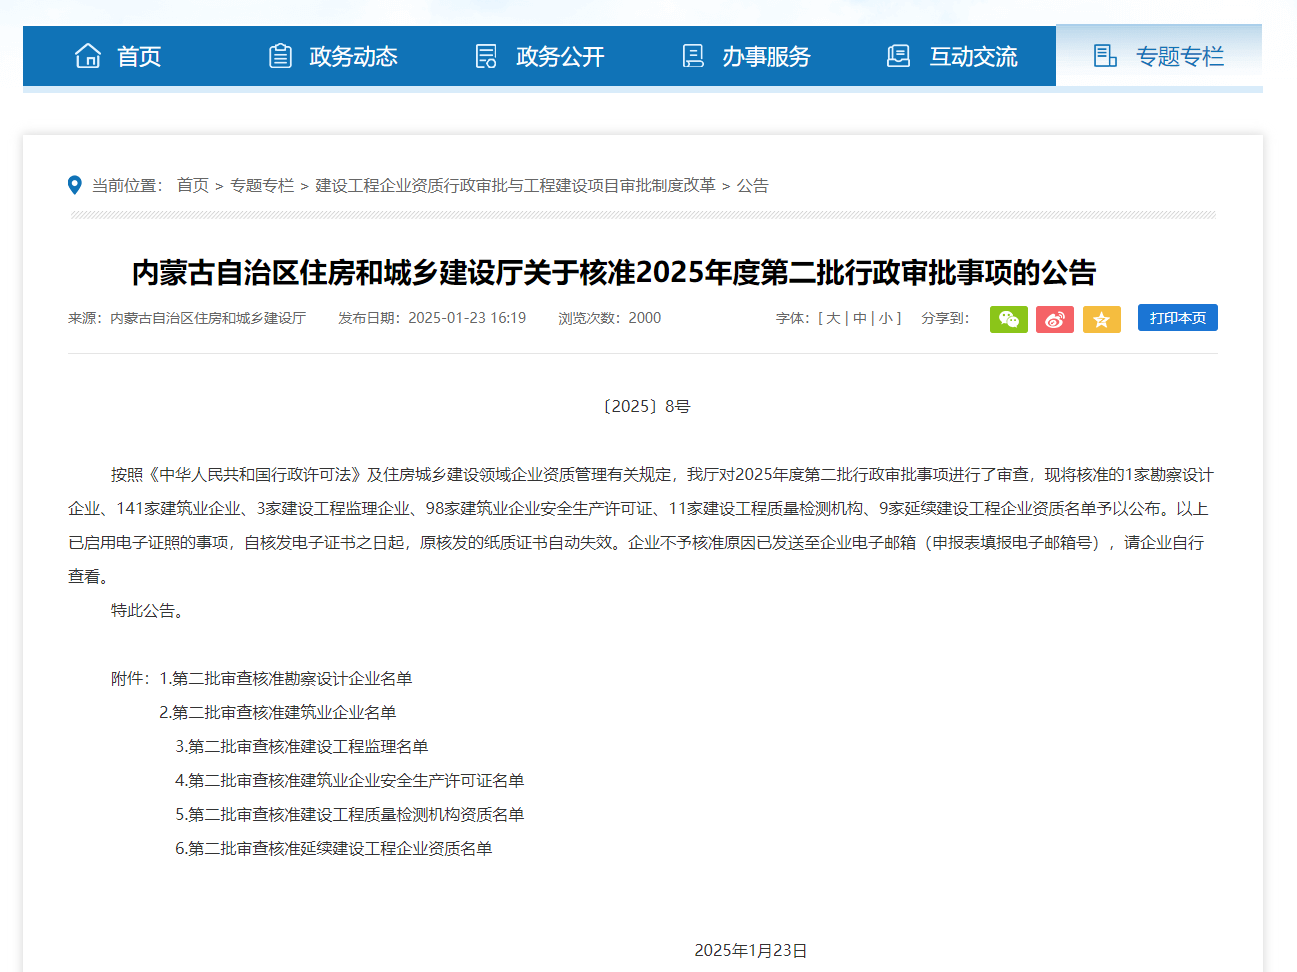Click the 打印本页 print button
Viewport: 1297px width, 972px height.
[x=1177, y=317]
